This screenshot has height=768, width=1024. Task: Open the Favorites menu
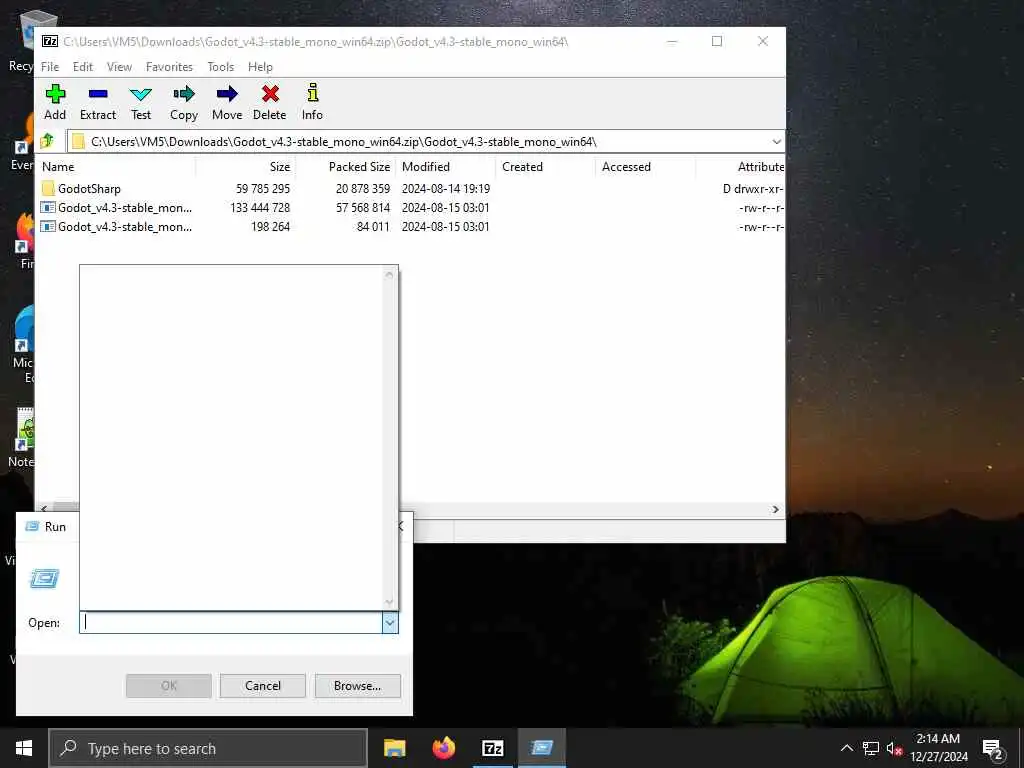(x=169, y=67)
